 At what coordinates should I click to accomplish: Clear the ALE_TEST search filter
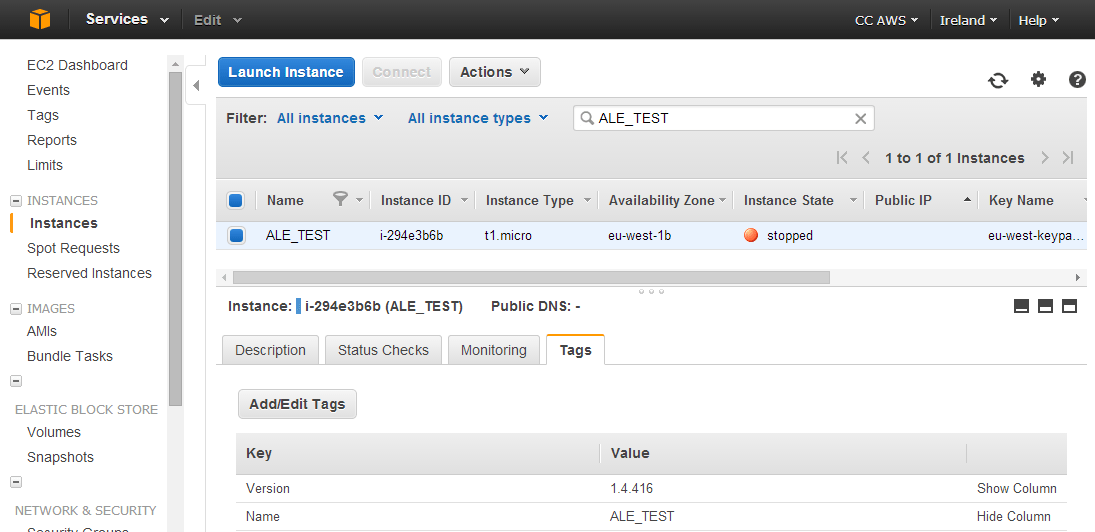(x=860, y=118)
